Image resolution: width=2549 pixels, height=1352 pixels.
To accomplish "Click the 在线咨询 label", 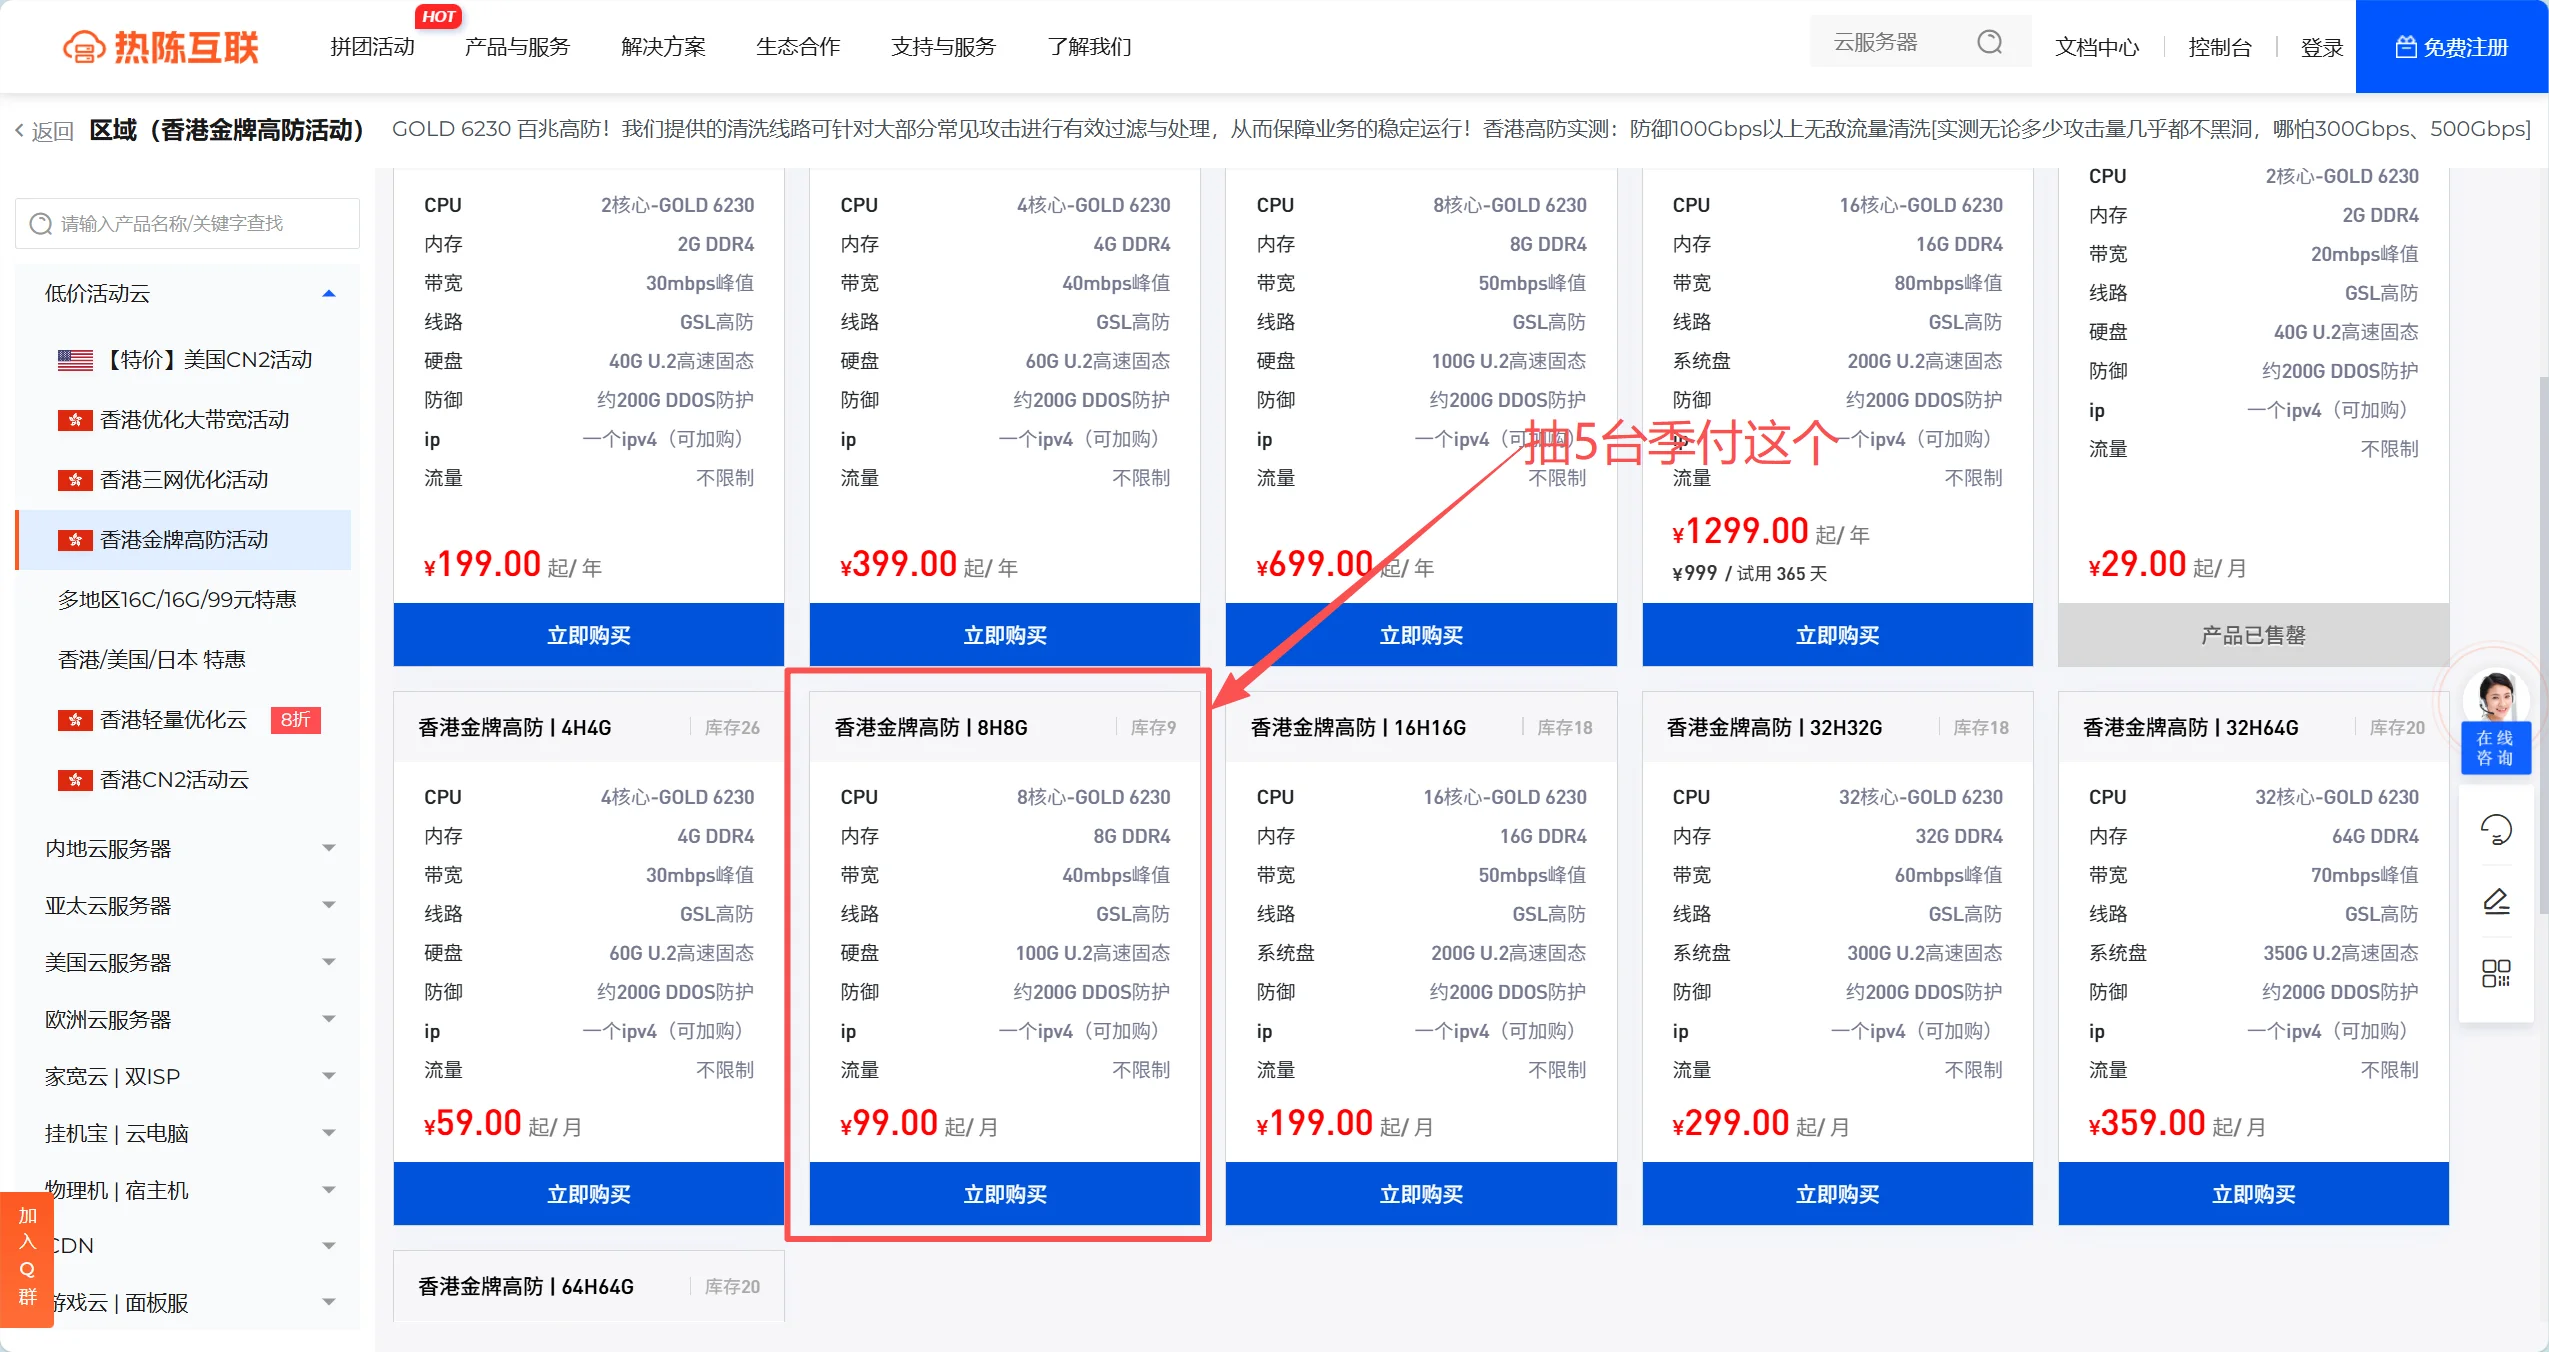I will 2495,748.
